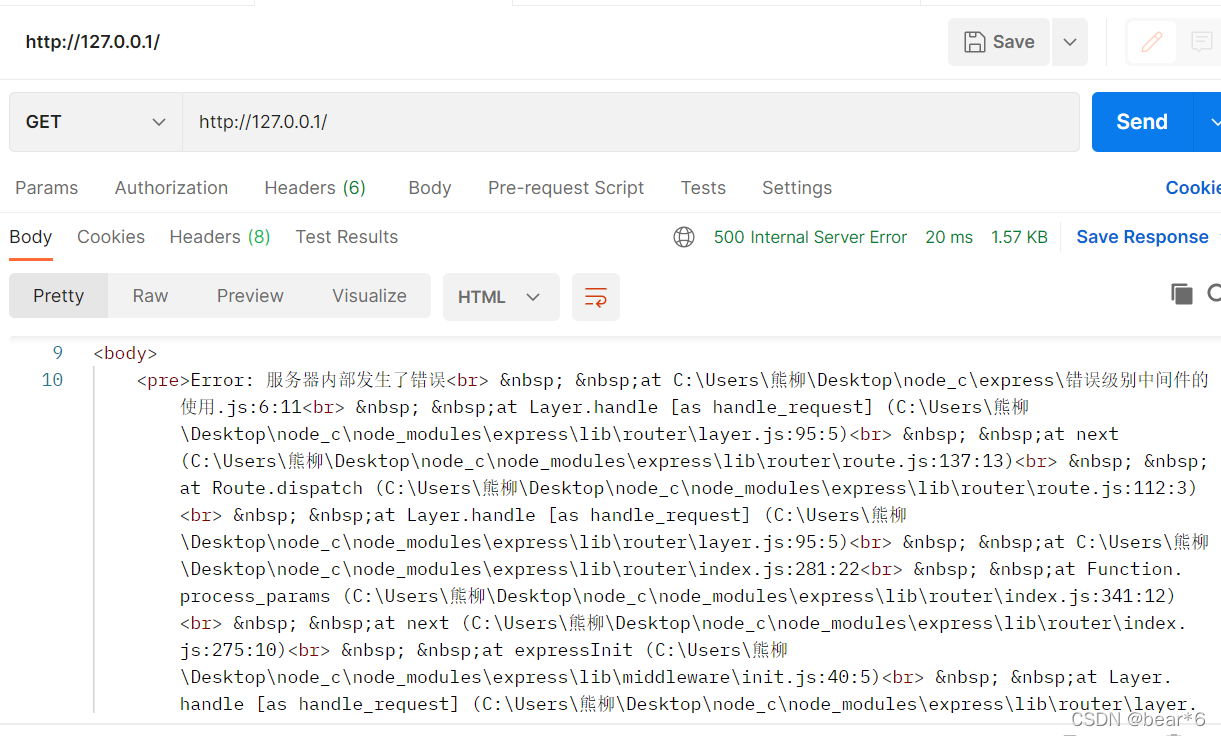
Task: Select the response Headers (8) tab
Action: pyautogui.click(x=220, y=237)
